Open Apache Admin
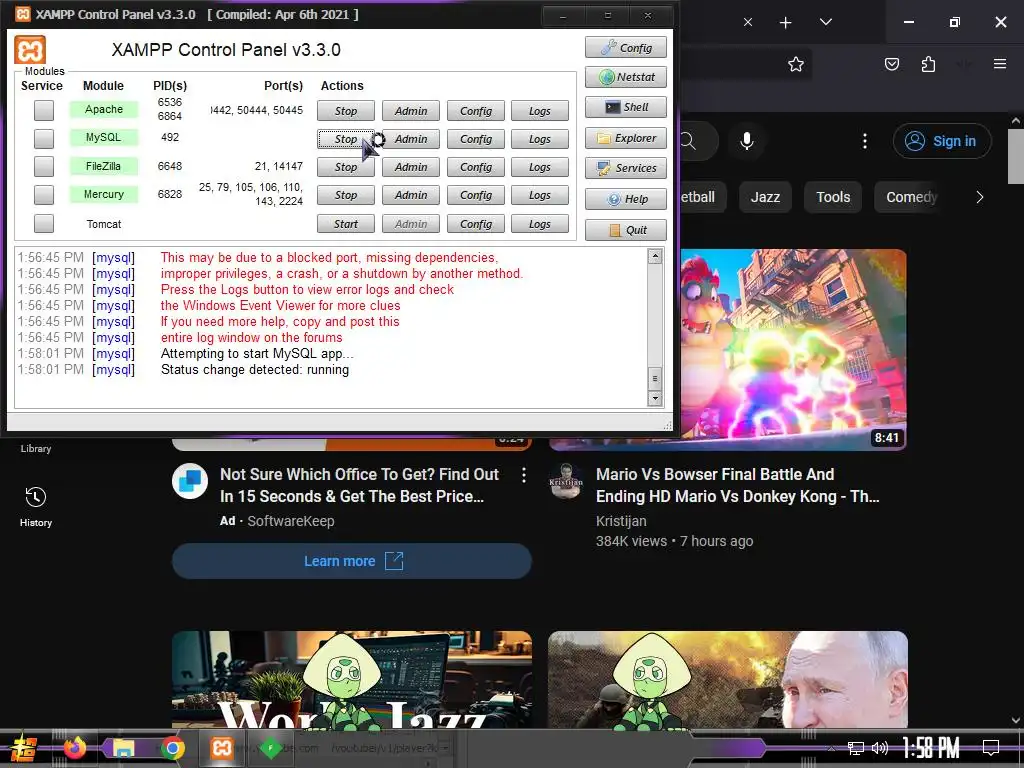 [411, 111]
